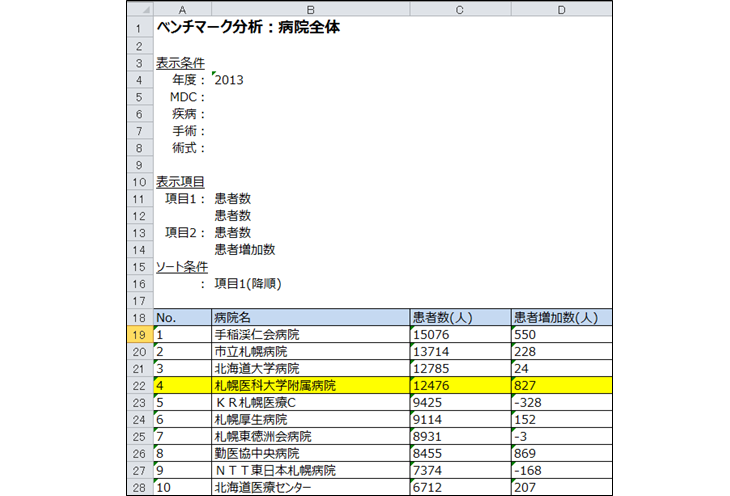
Task: Select the 項目1(降順) cell
Action: click(x=311, y=284)
